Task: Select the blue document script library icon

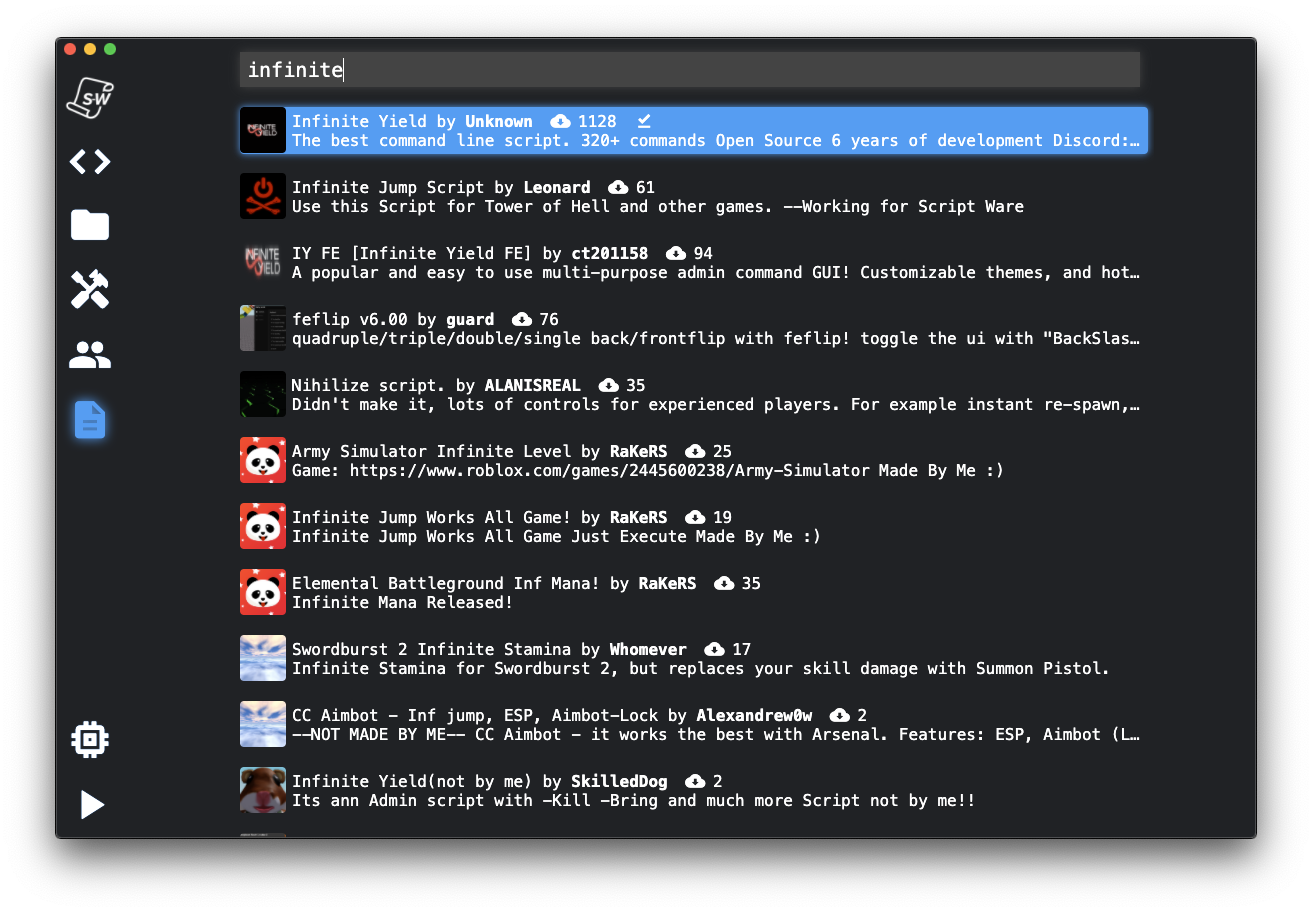Action: click(x=90, y=420)
